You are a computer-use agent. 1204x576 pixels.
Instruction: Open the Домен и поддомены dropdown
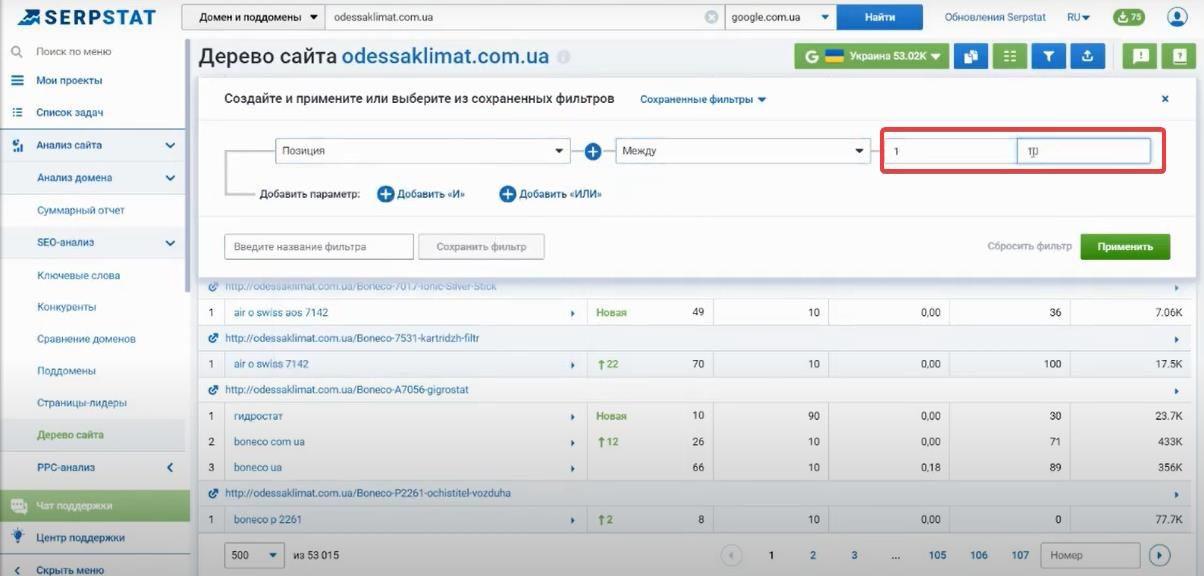(254, 17)
